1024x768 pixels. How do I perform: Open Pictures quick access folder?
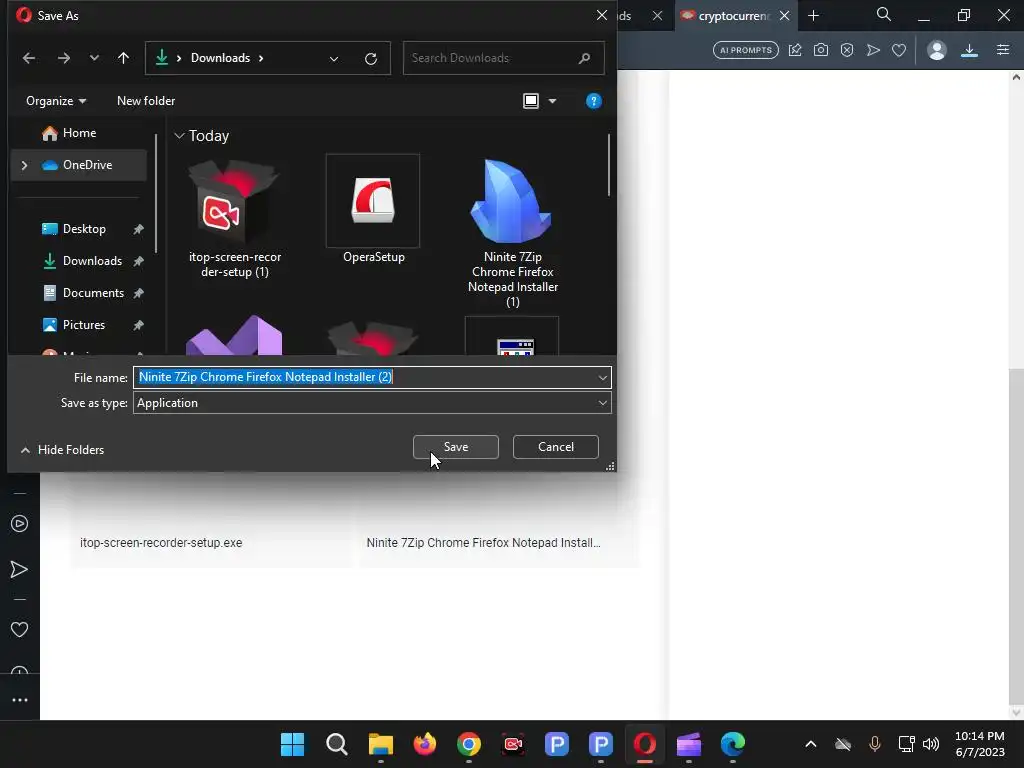pyautogui.click(x=84, y=325)
